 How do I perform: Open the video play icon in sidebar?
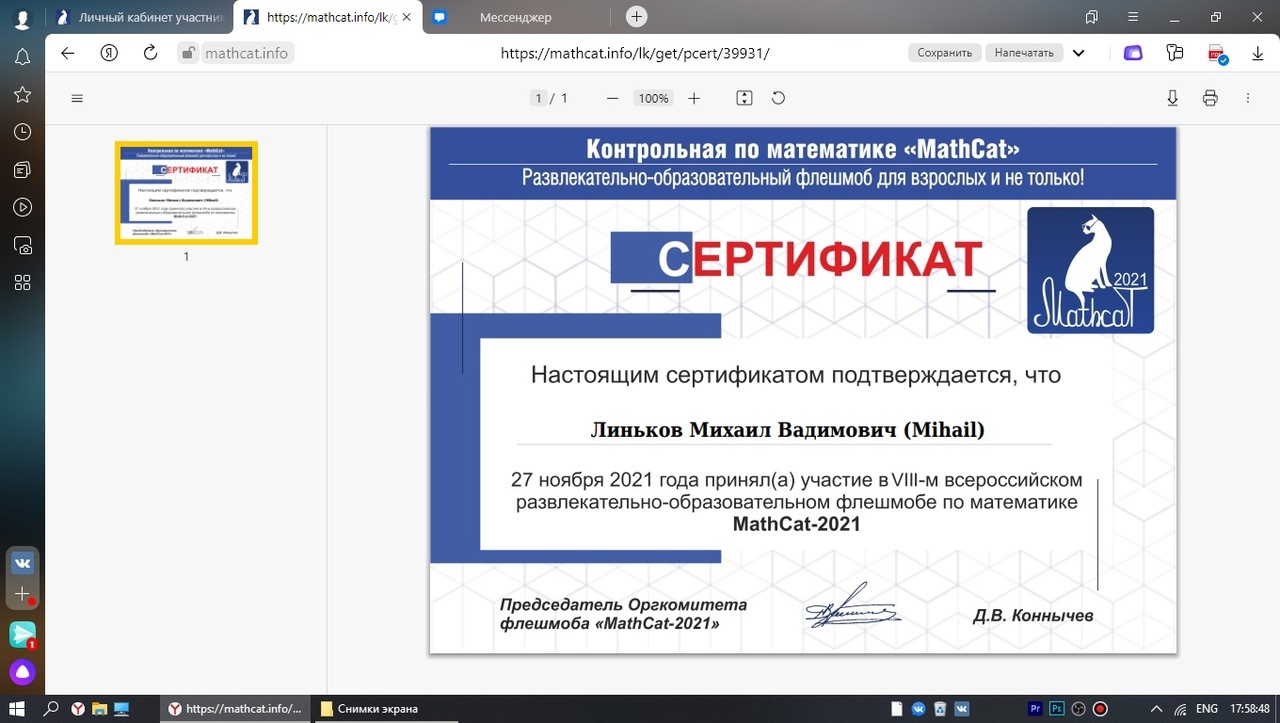22,207
